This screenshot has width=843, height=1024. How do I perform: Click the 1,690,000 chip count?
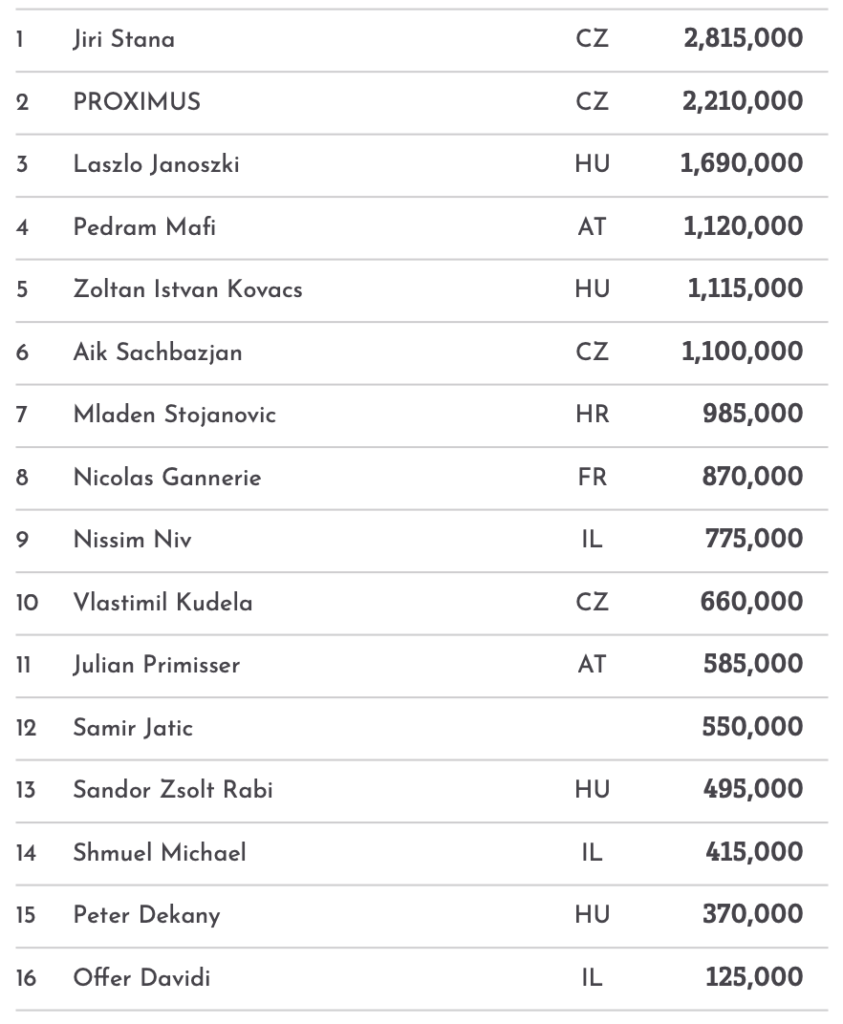click(741, 165)
